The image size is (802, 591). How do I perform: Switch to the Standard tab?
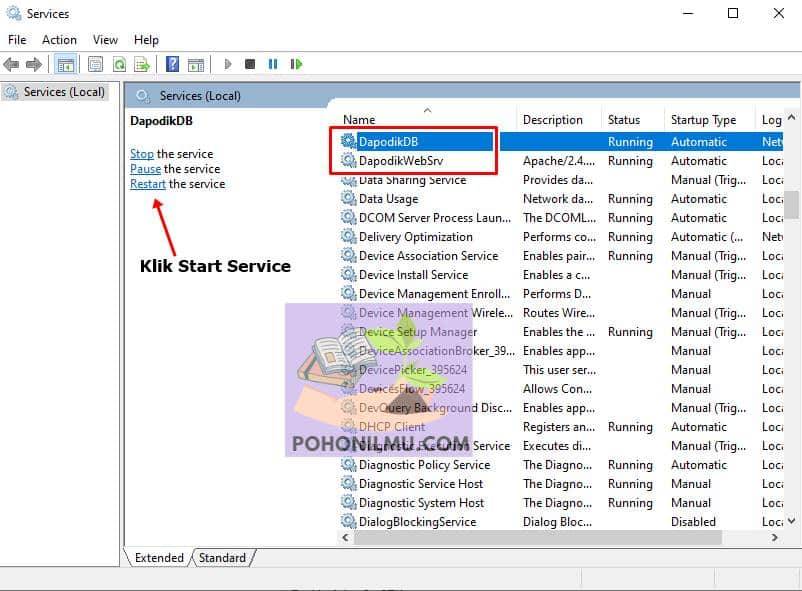click(x=222, y=558)
